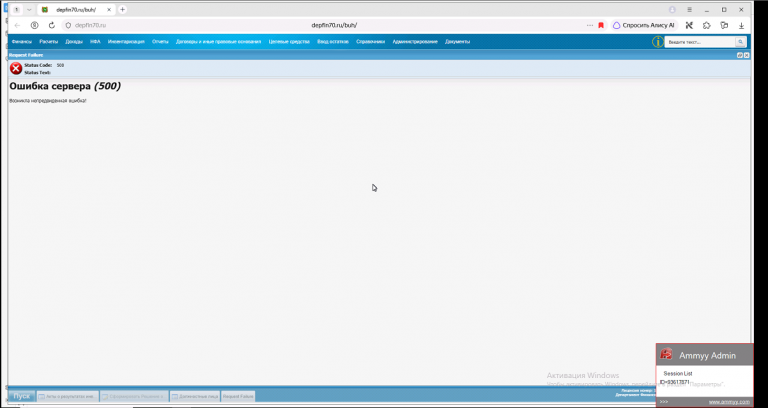Expand Ammyy Admin panel with >>> arrows

click(x=664, y=402)
